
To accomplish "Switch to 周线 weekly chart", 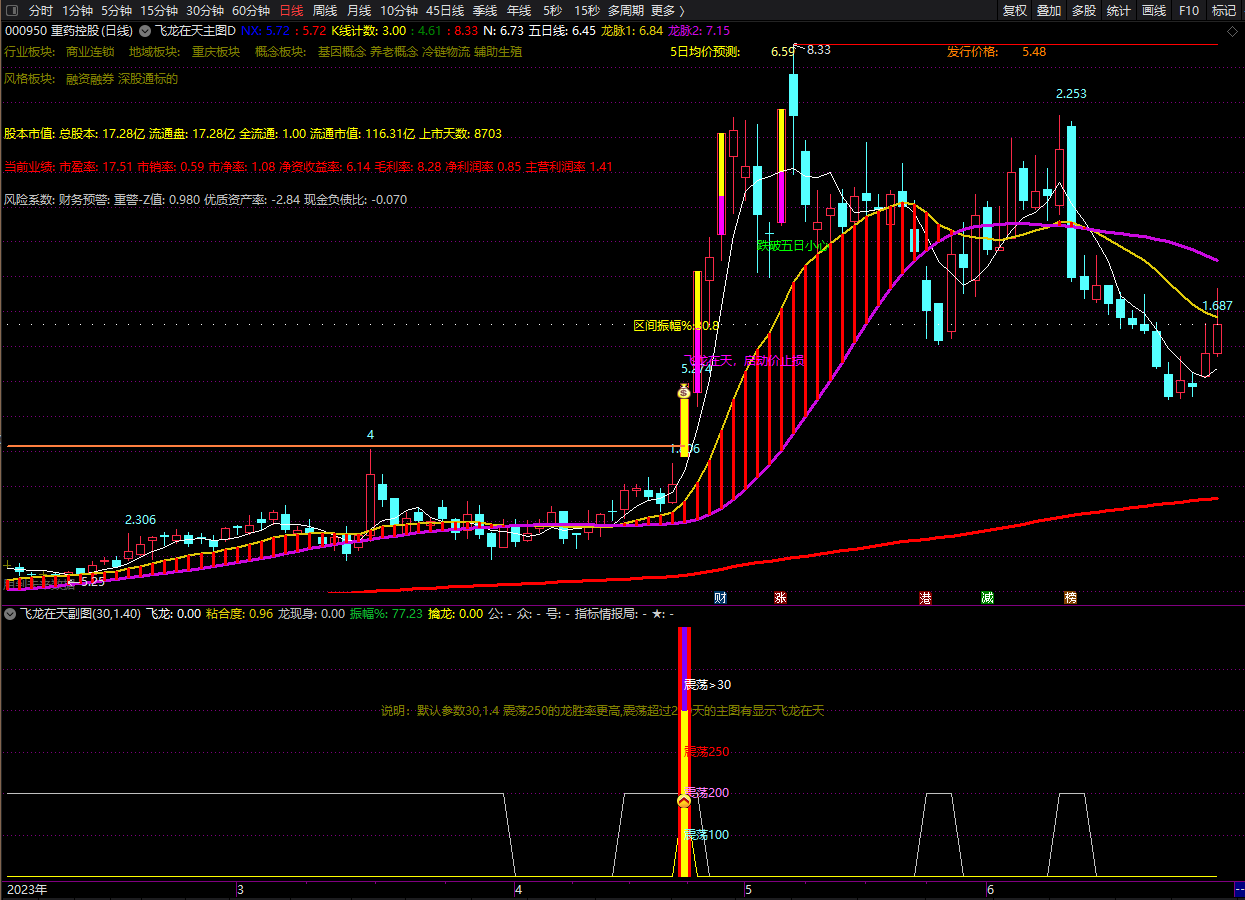I will pyautogui.click(x=325, y=10).
